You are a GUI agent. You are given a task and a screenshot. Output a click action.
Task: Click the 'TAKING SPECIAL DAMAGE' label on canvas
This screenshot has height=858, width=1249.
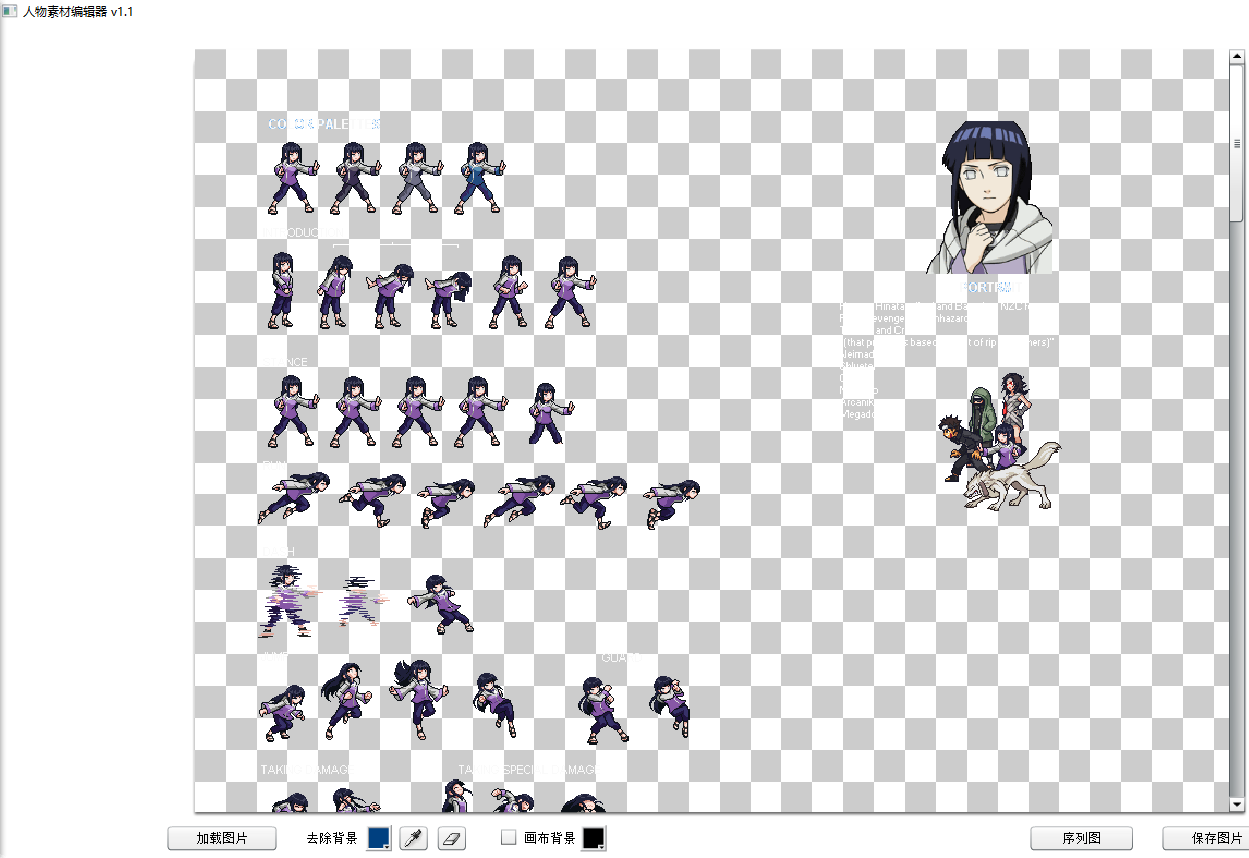(x=528, y=770)
